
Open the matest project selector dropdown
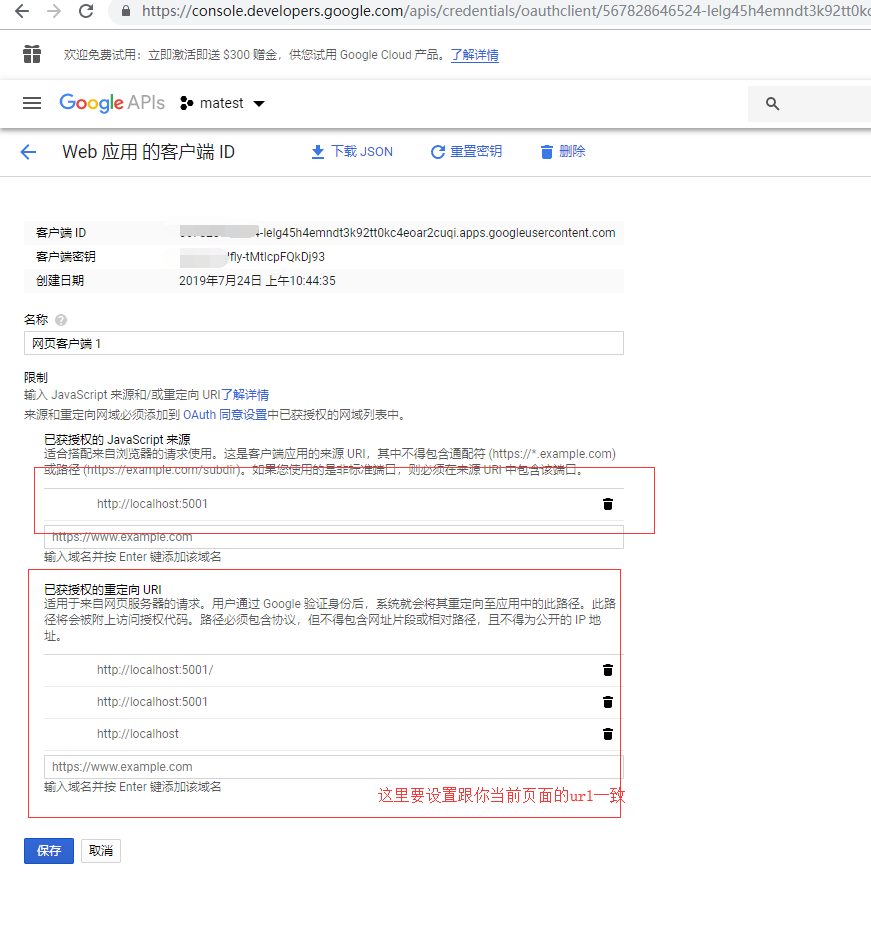[223, 103]
